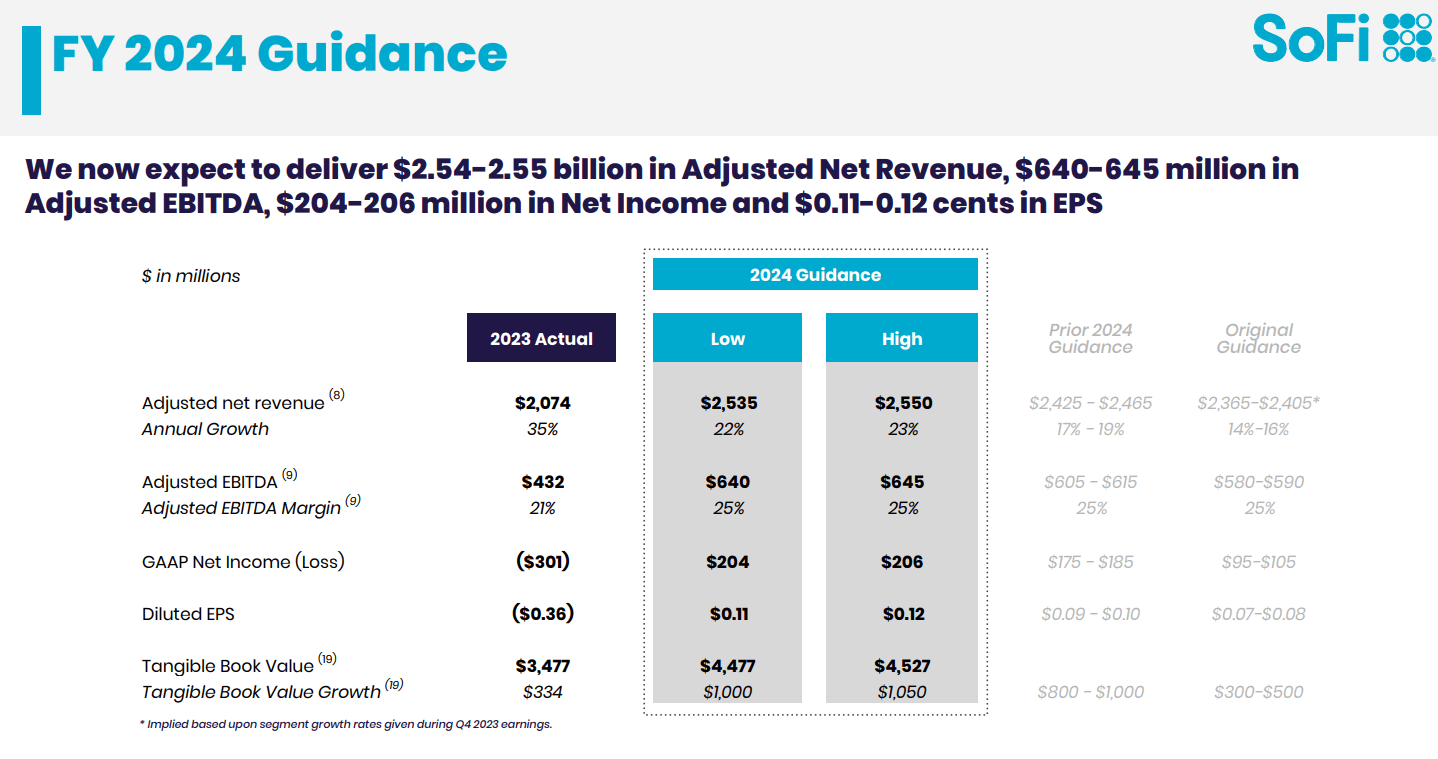This screenshot has height=759, width=1438.
Task: Click the Prior 2024 Guidance heading
Action: [1090, 338]
